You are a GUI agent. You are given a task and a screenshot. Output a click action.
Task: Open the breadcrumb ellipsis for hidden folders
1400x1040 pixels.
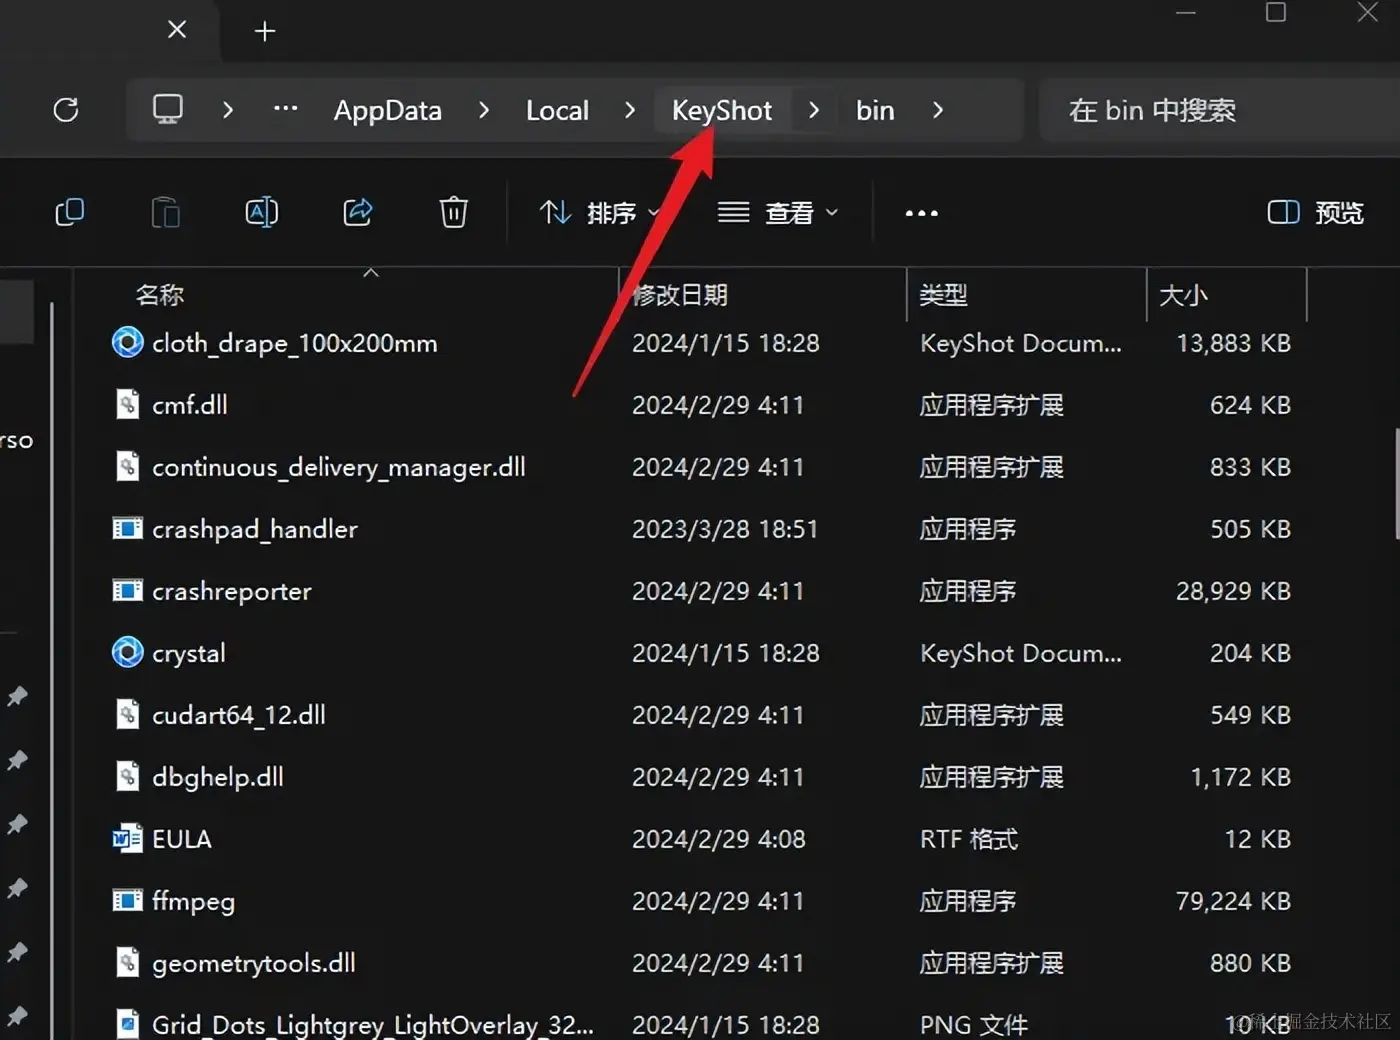coord(286,109)
